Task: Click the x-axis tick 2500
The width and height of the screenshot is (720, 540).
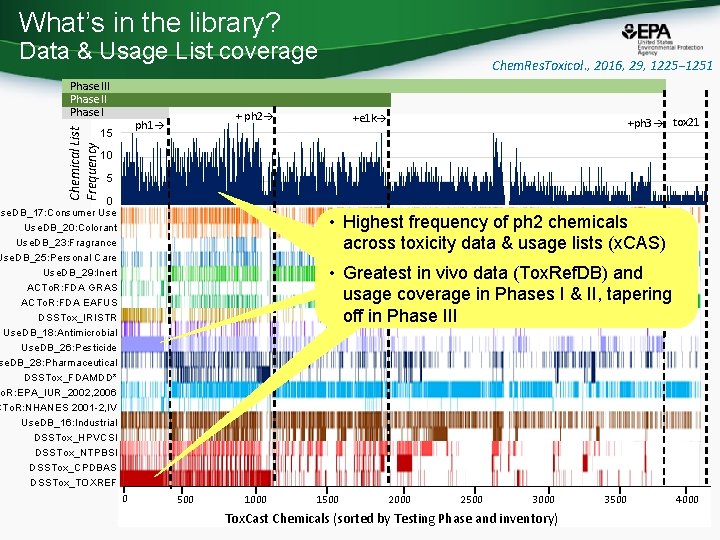Action: tap(471, 500)
